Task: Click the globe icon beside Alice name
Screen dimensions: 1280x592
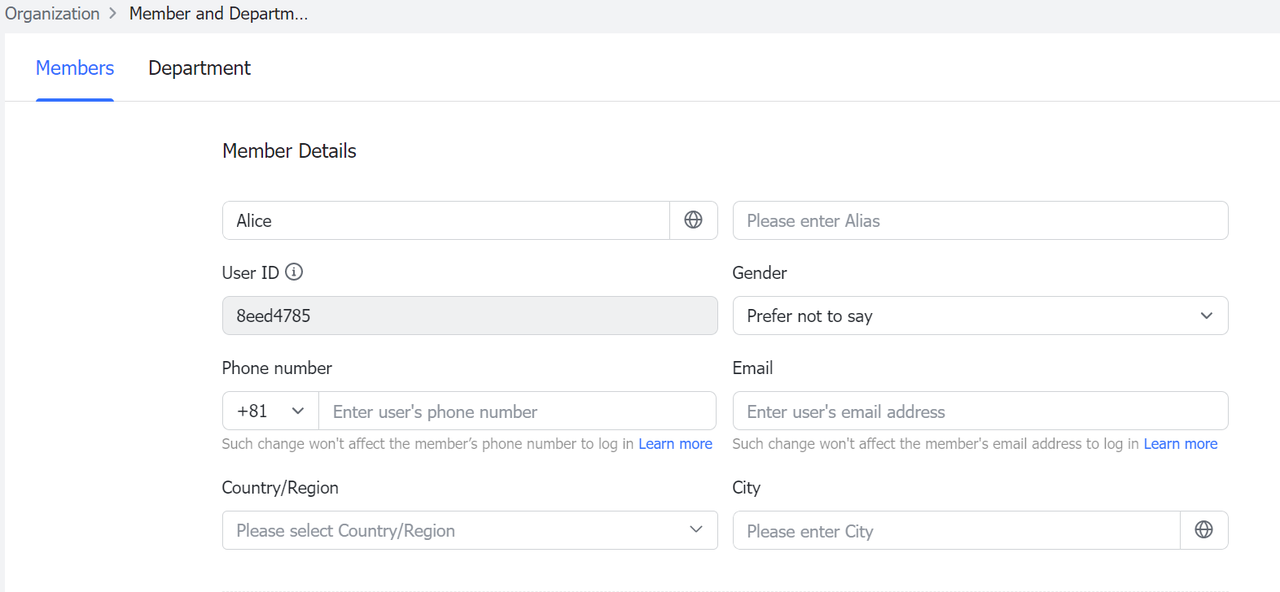Action: point(693,220)
